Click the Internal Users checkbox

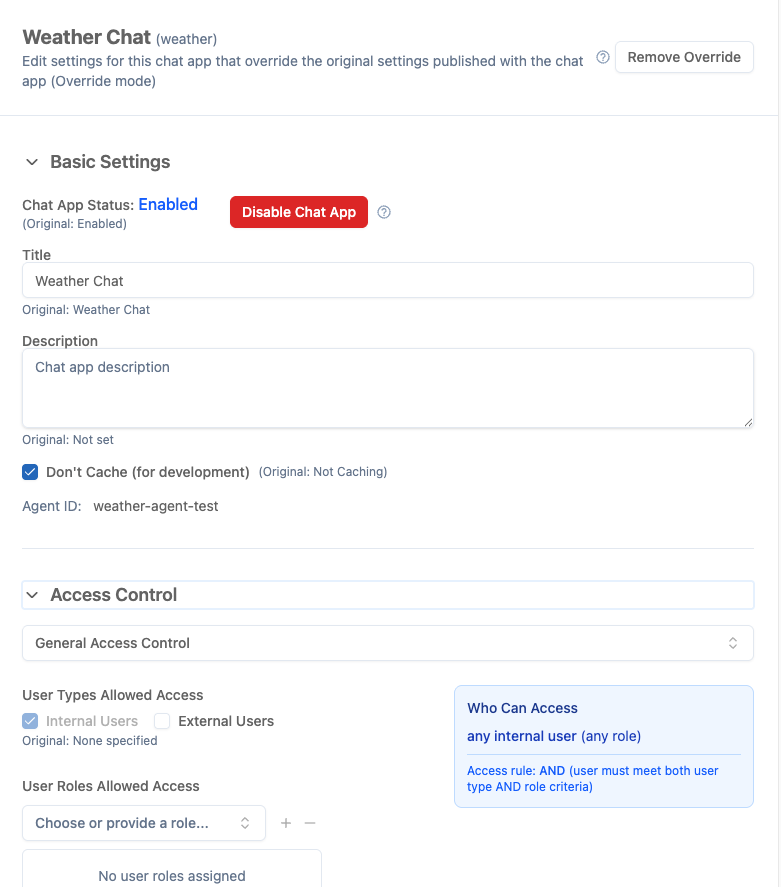coord(30,720)
